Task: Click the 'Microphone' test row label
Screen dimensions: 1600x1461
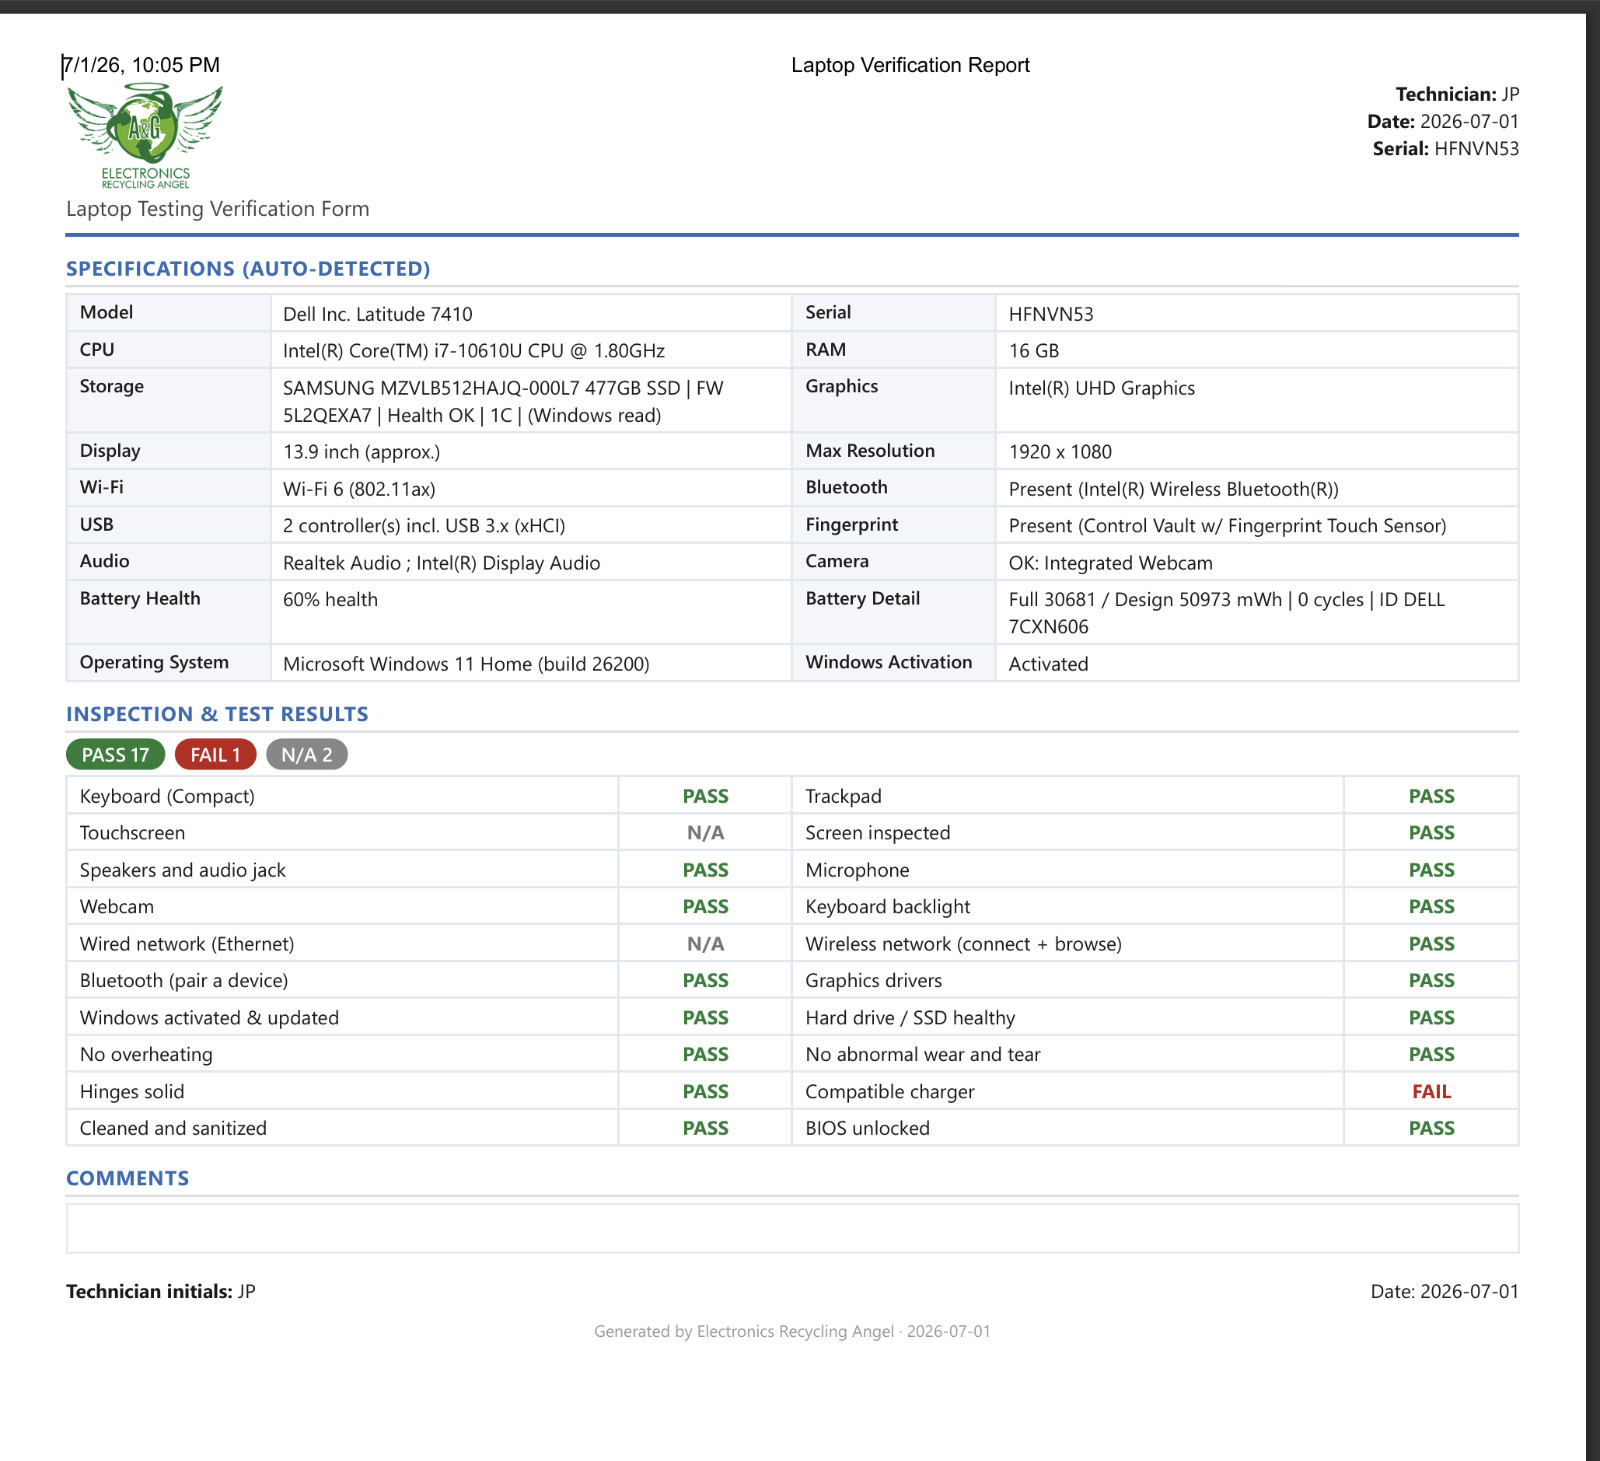Action: (x=858, y=871)
